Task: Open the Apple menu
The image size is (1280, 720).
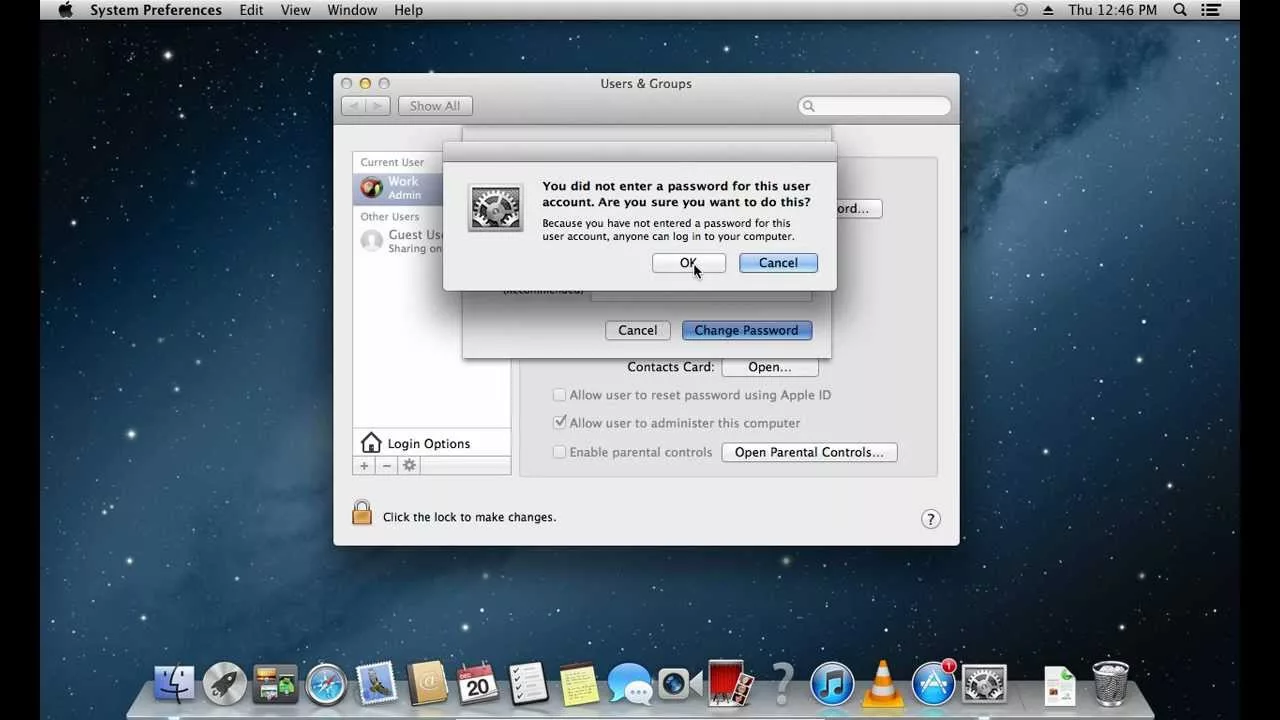Action: click(66, 10)
